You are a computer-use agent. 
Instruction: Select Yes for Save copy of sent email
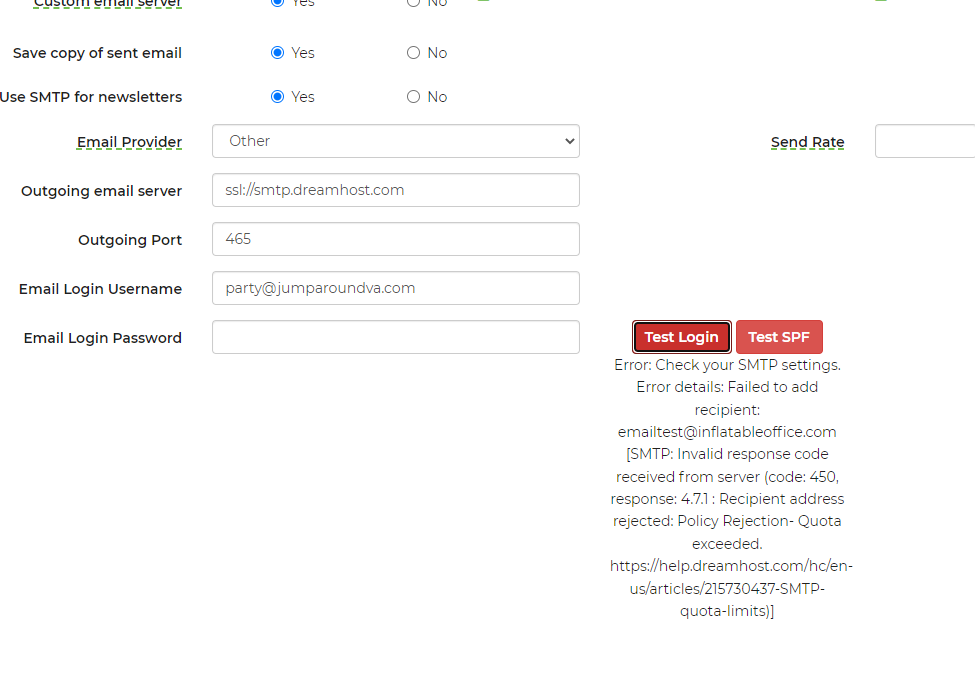tap(278, 53)
